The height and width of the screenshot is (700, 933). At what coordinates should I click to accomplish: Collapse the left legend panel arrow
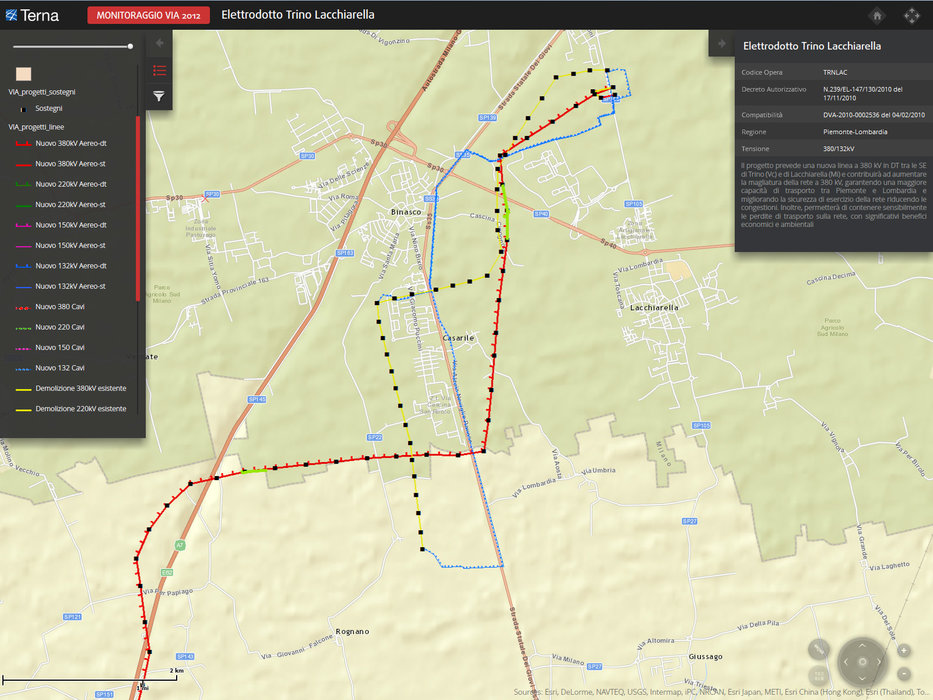point(159,43)
